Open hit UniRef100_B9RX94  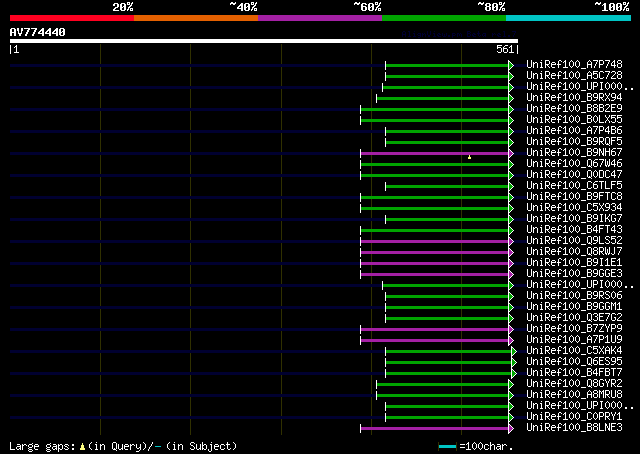point(574,98)
